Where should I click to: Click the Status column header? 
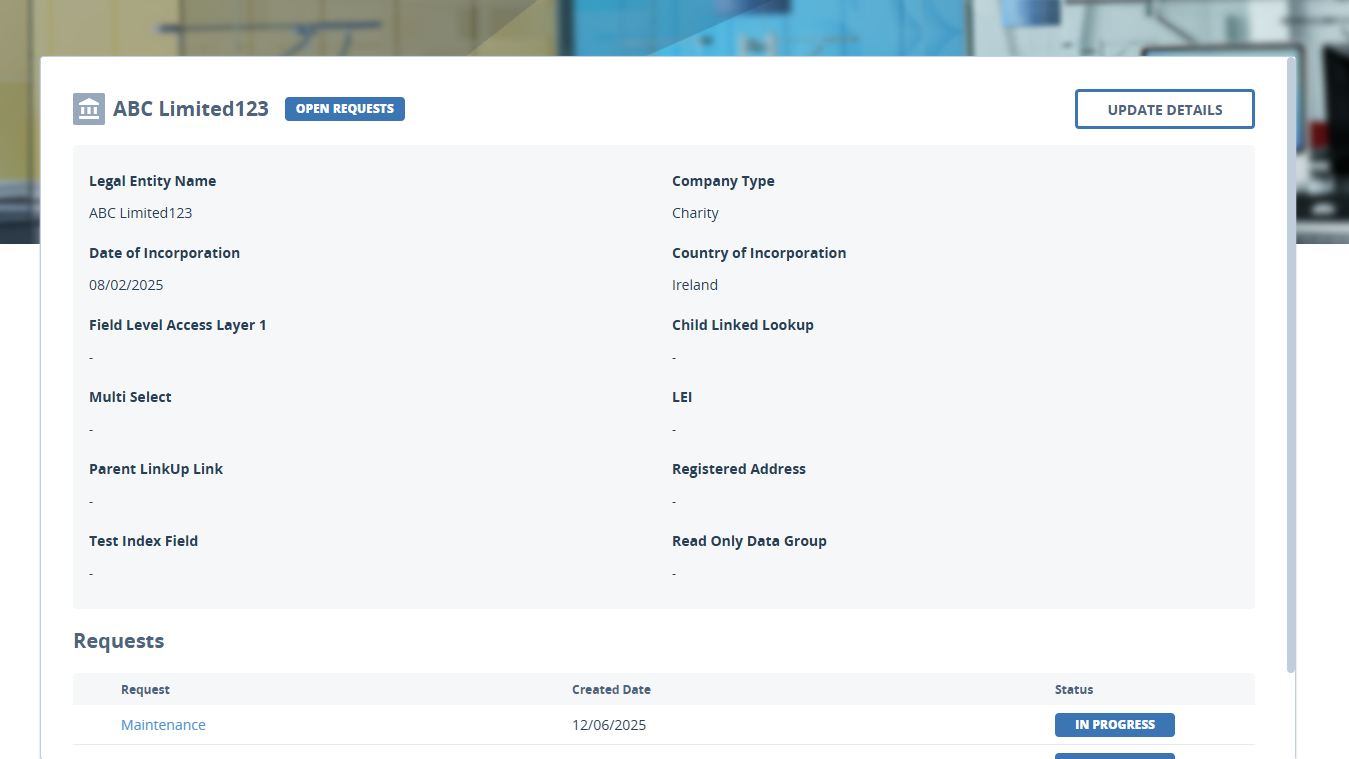pos(1073,689)
